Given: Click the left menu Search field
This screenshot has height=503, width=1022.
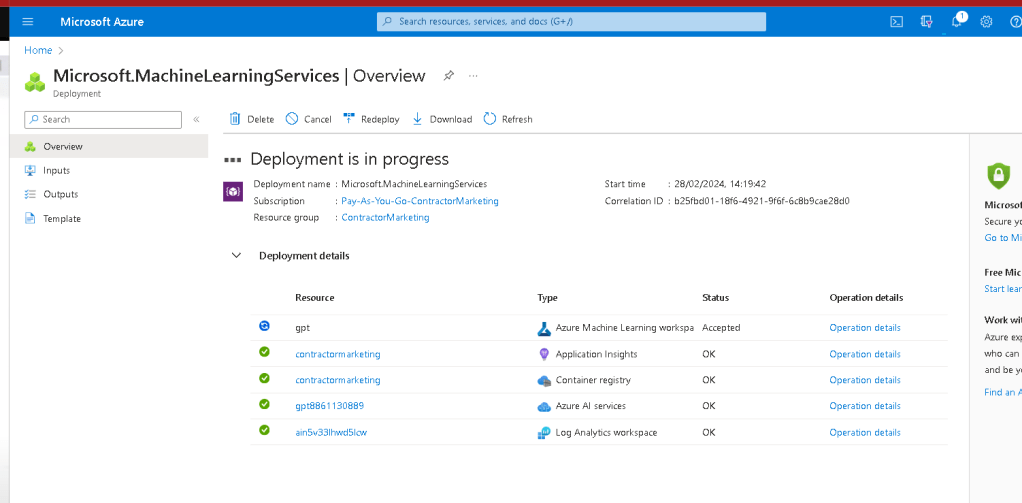Looking at the screenshot, I should click(103, 119).
